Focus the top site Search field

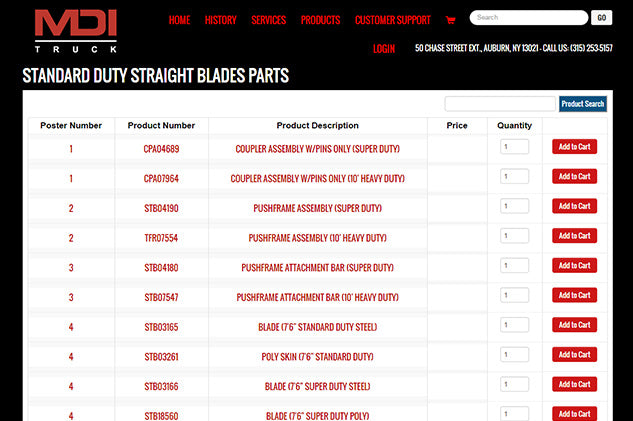coord(529,18)
